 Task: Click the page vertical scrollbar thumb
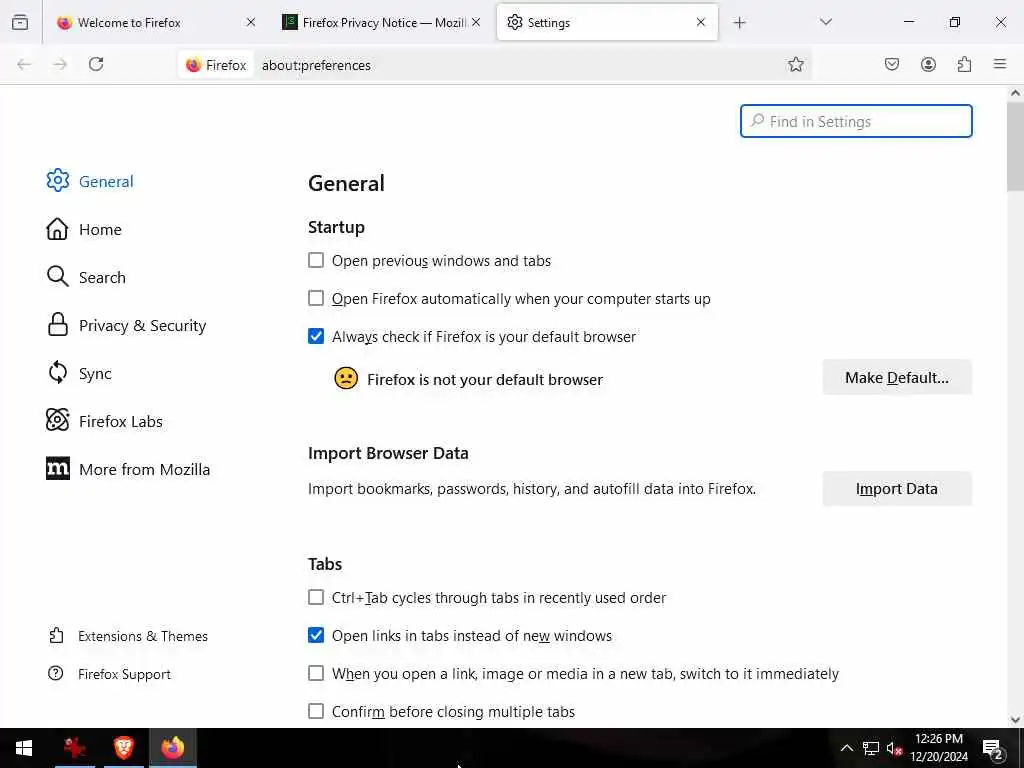coord(1015,146)
